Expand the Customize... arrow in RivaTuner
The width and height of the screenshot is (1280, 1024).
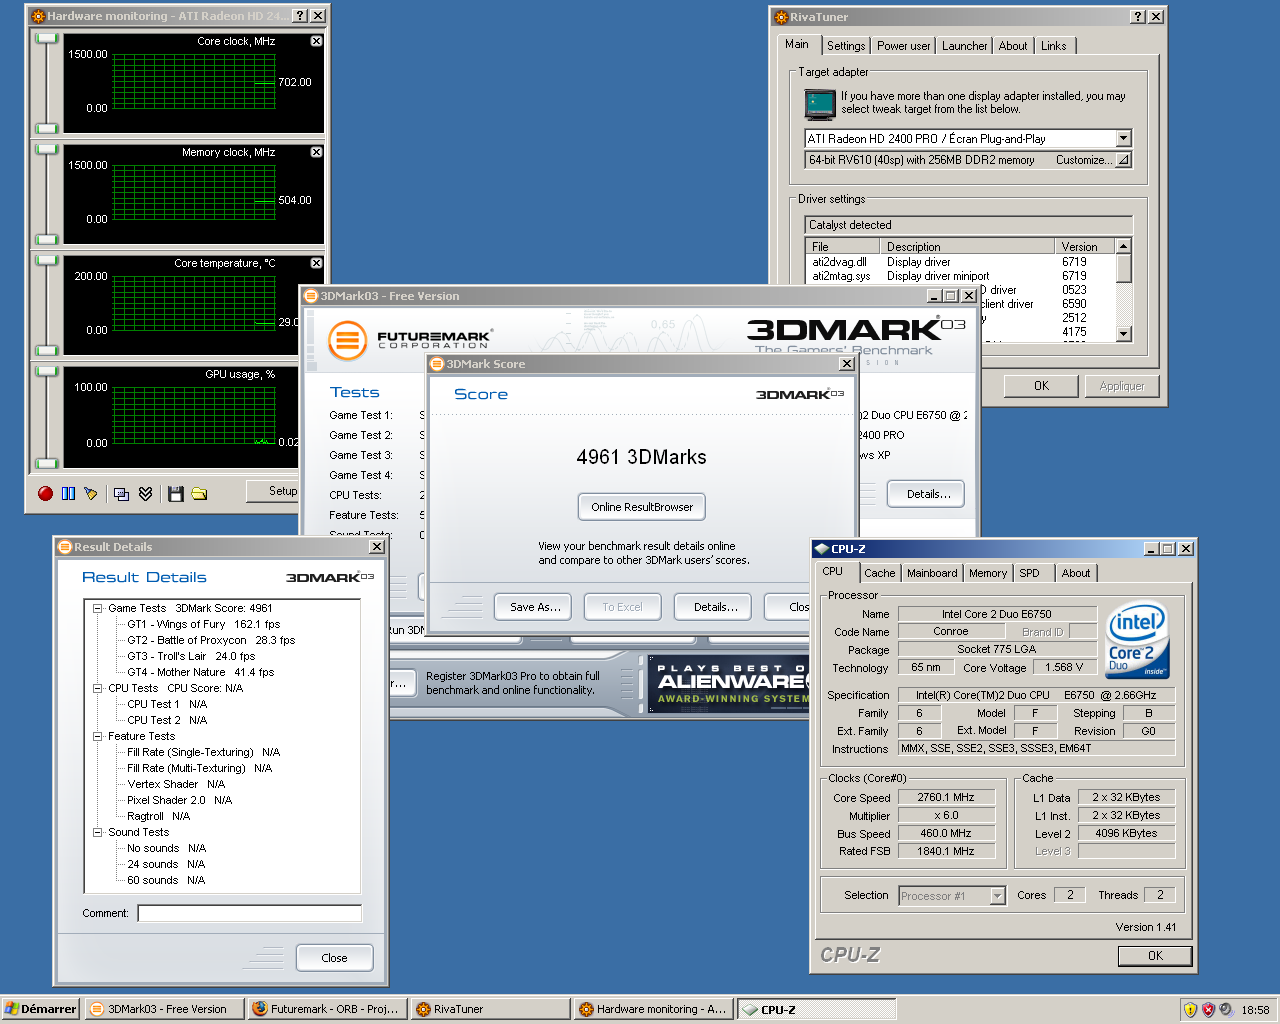point(1123,160)
